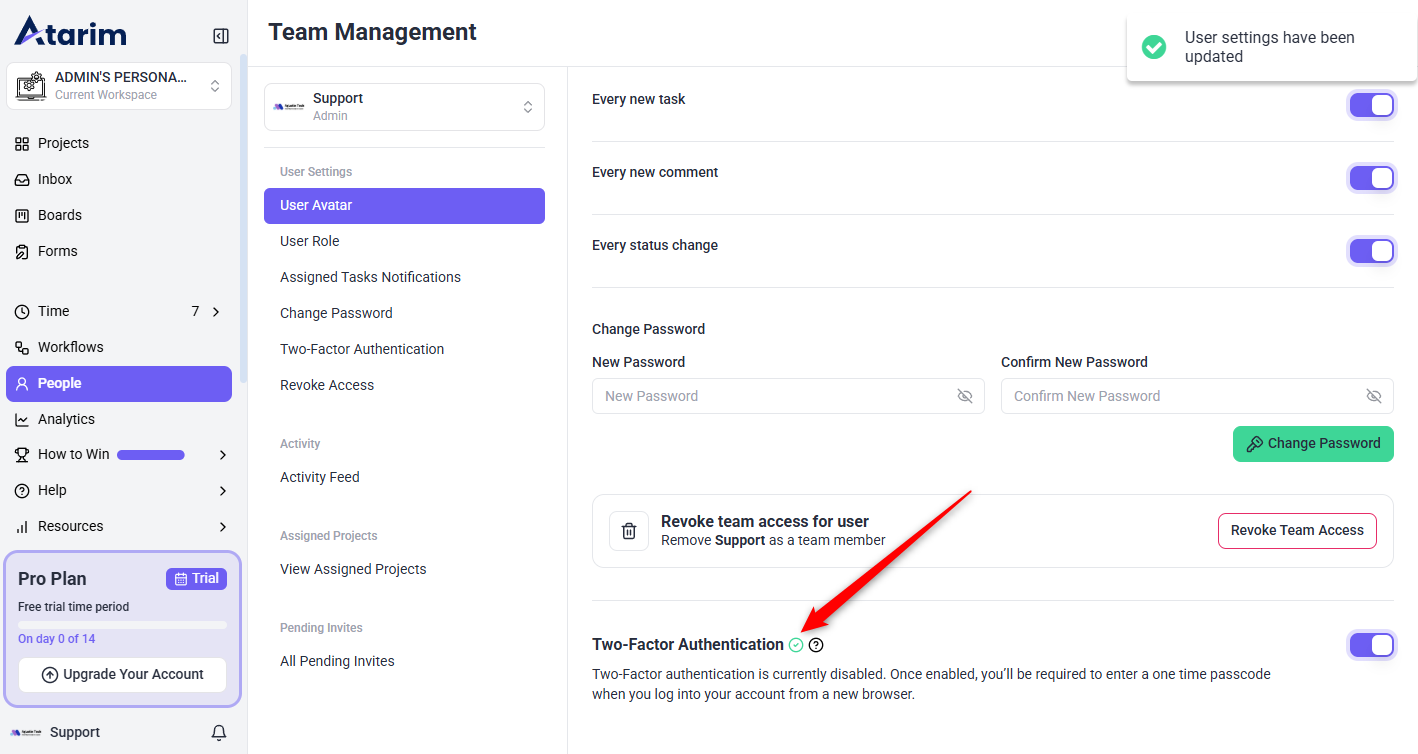Image resolution: width=1418 pixels, height=754 pixels.
Task: Click the trash icon beside Revoke team access
Action: click(x=629, y=531)
